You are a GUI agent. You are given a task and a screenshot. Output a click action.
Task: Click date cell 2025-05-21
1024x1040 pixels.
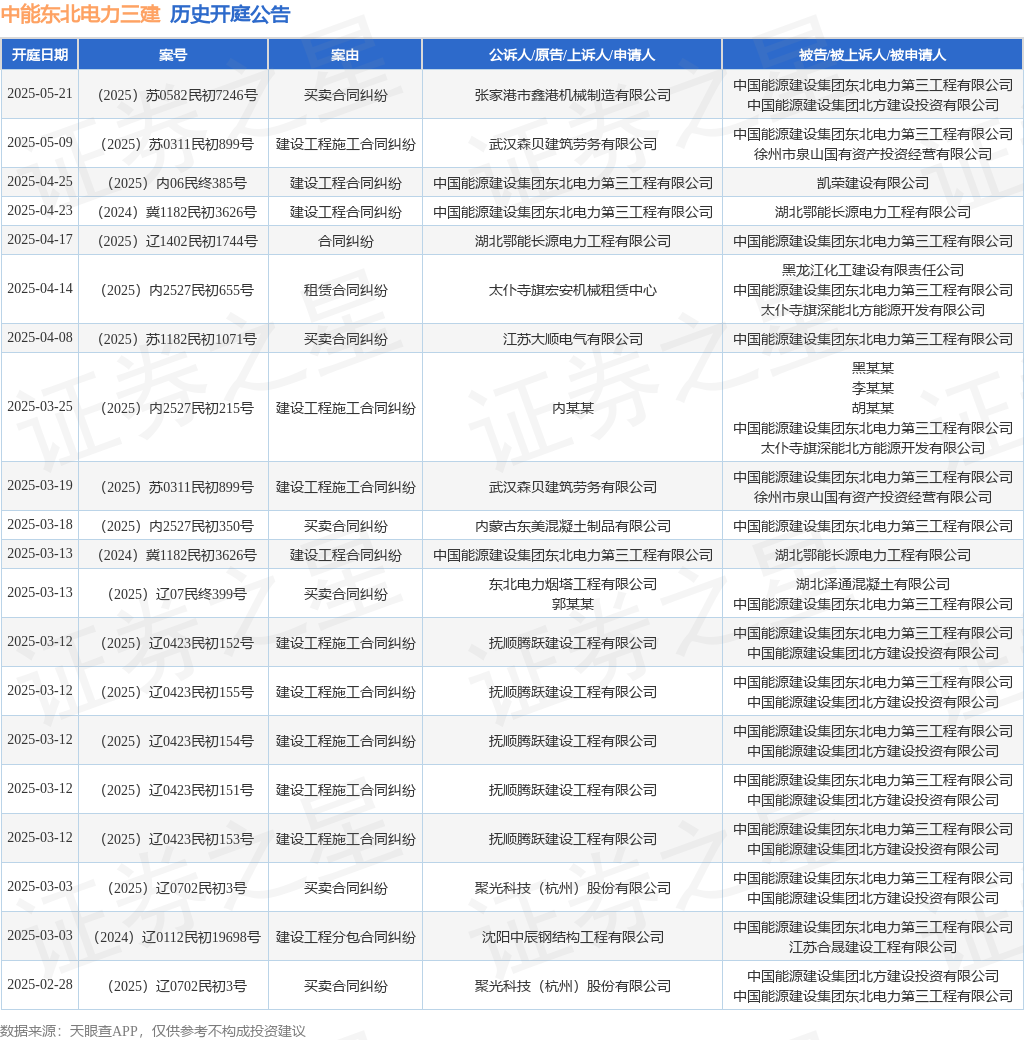40,94
